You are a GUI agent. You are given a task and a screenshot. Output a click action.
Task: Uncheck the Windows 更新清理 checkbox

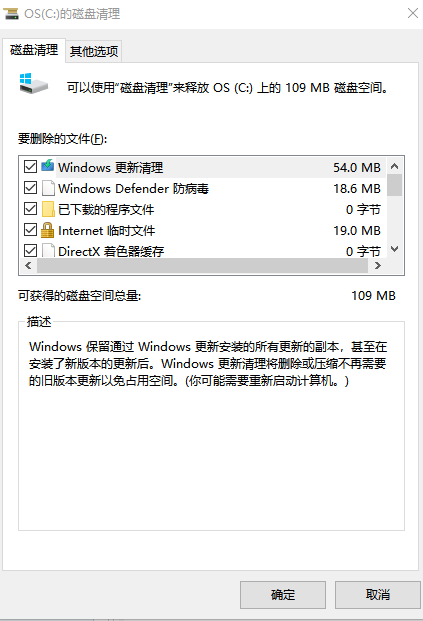[x=30, y=167]
